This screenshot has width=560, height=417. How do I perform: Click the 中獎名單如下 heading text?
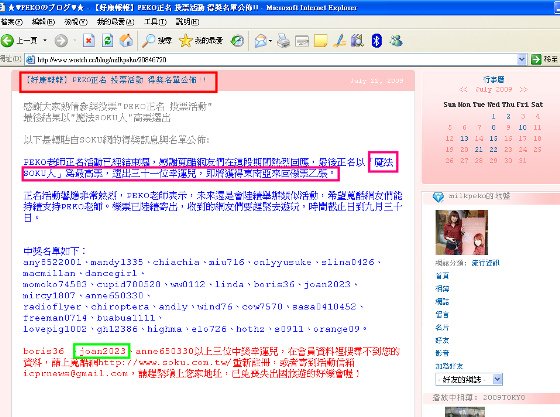point(54,251)
